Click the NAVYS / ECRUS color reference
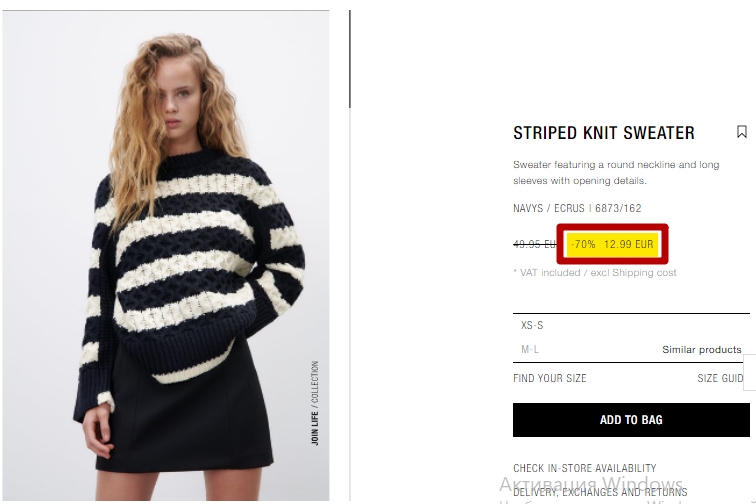 (x=577, y=208)
